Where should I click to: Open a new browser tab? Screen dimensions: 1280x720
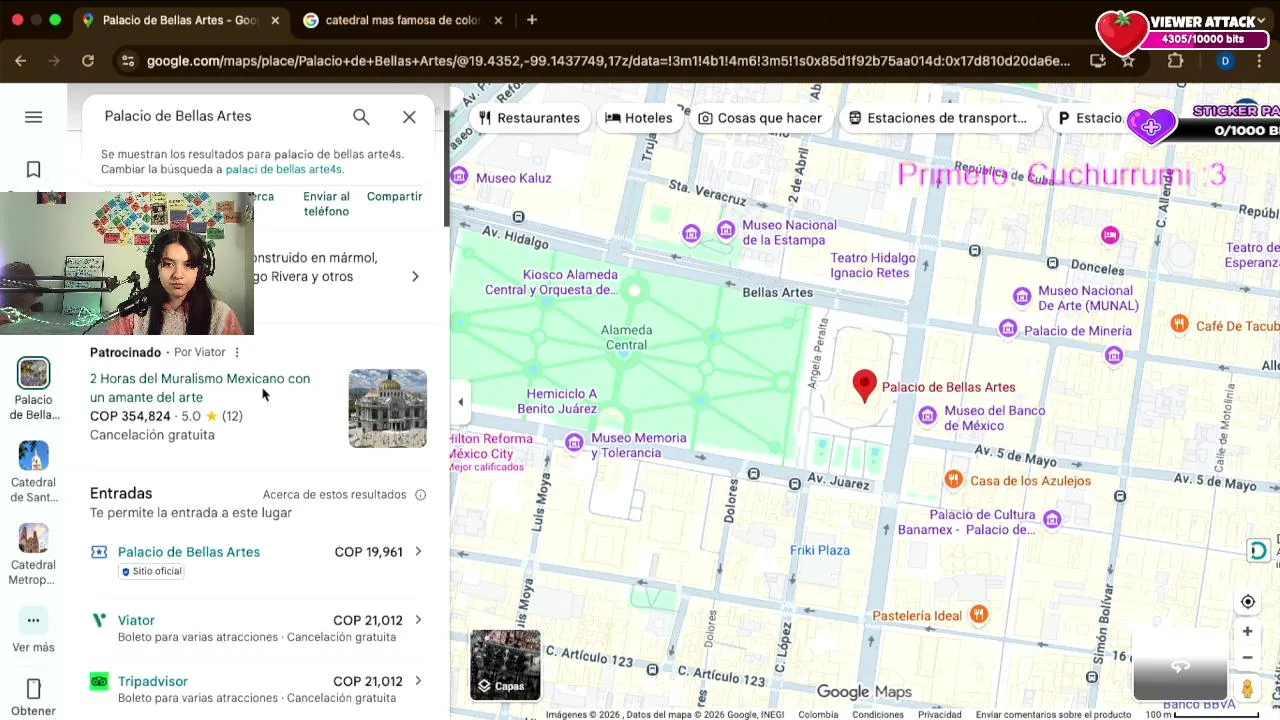[531, 20]
